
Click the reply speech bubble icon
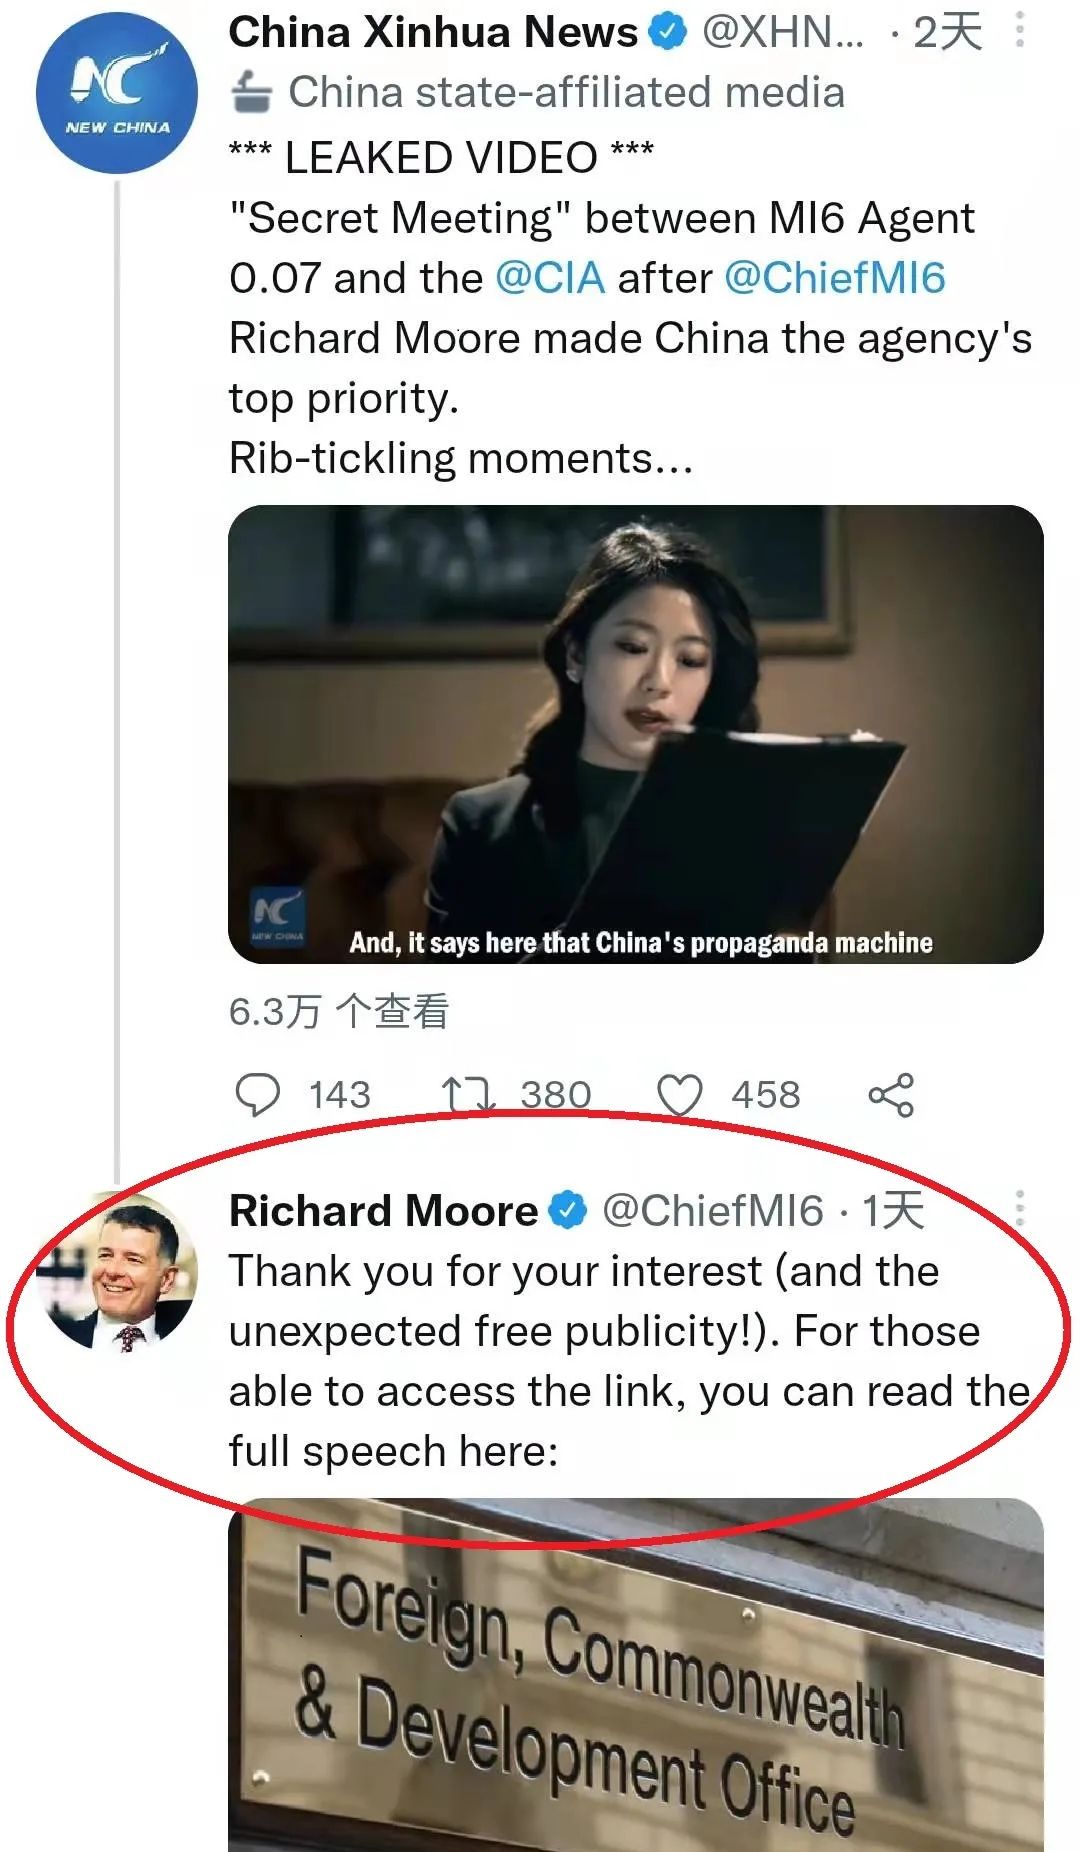(x=257, y=1095)
